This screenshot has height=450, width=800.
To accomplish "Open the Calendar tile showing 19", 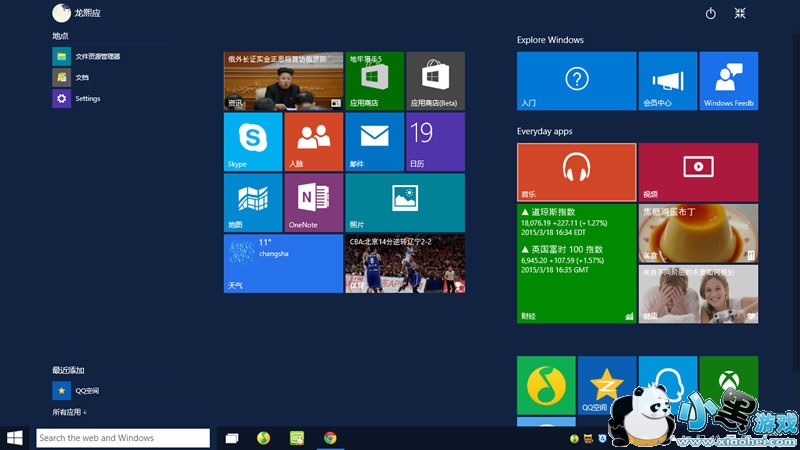I will [x=435, y=141].
